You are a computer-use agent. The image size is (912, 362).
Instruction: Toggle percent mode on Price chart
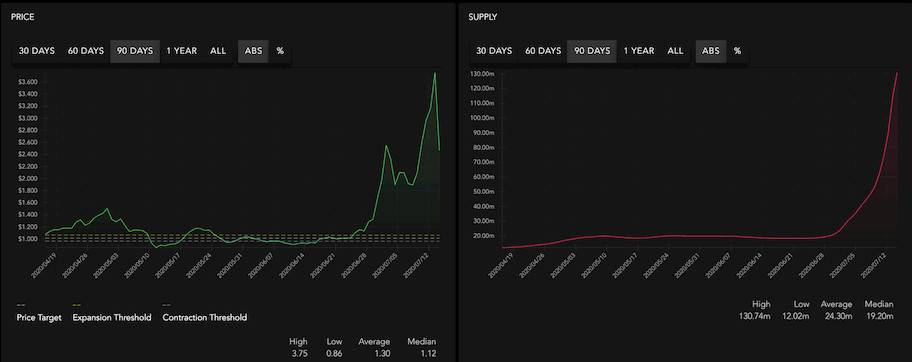[x=280, y=51]
